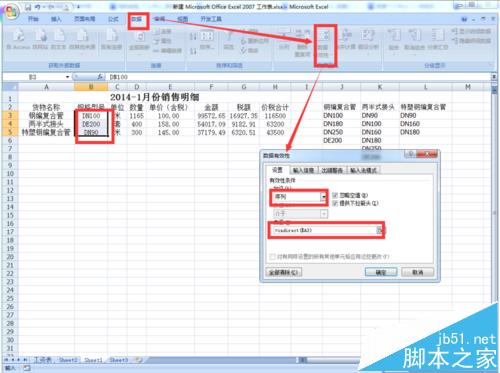This screenshot has width=500, height=373.
Task: Click the 编辑链接 (Edit Links) ribbon item
Action: pos(168,50)
